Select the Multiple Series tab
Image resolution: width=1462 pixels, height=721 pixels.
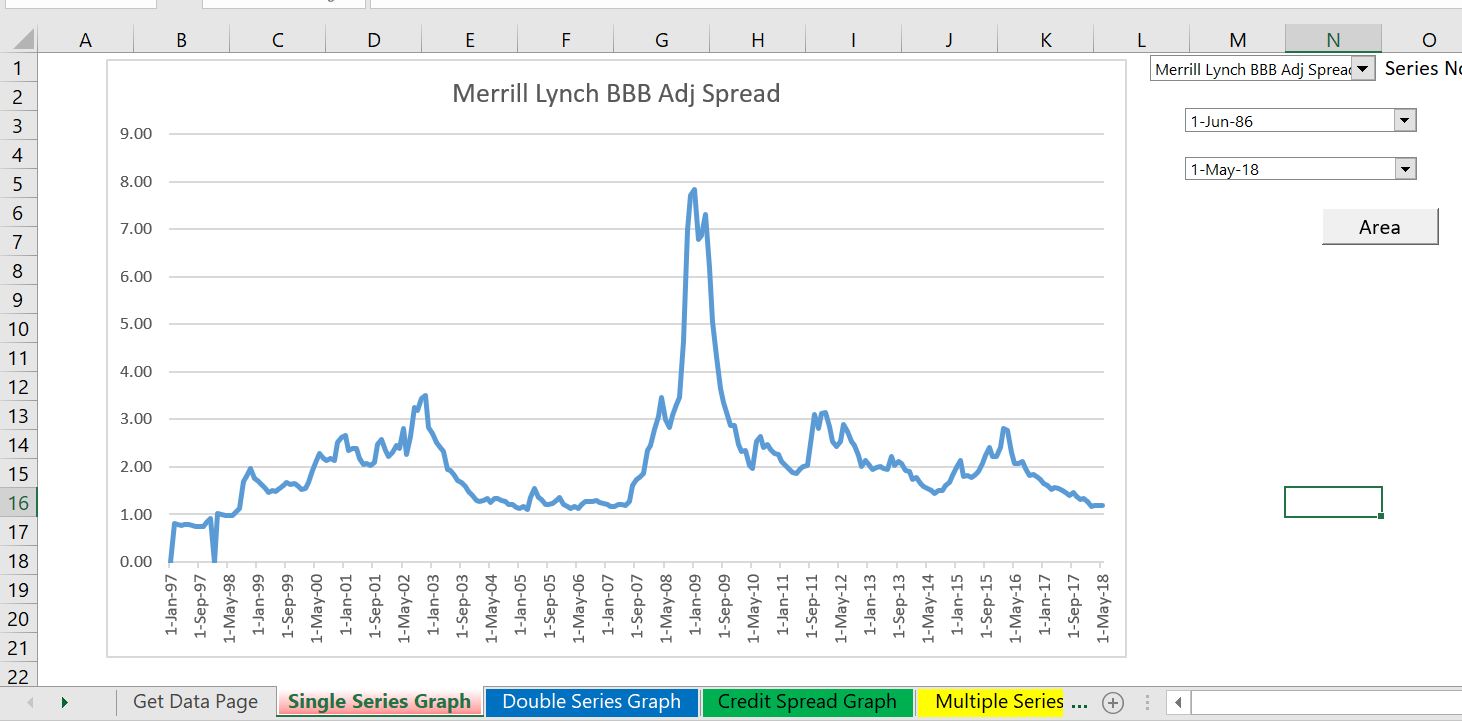[x=1000, y=702]
